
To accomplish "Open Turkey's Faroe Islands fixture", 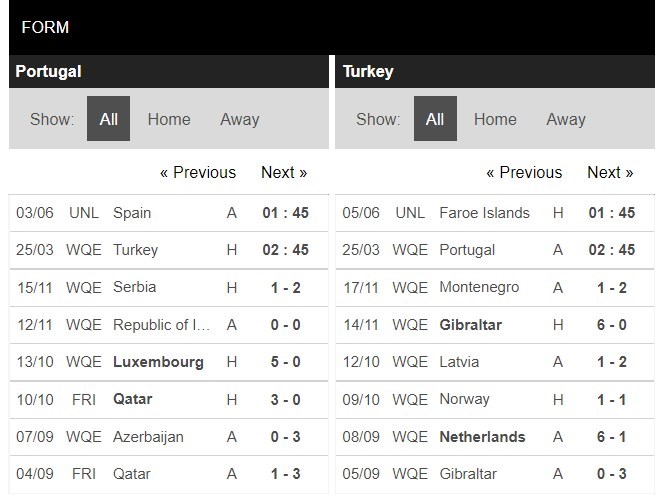I will click(495, 213).
